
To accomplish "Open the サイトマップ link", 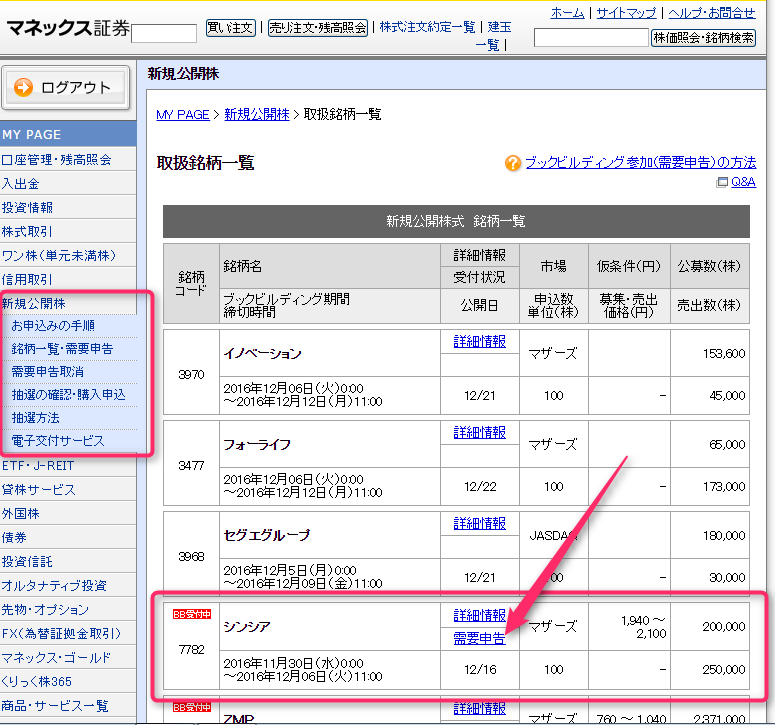I will tap(626, 13).
